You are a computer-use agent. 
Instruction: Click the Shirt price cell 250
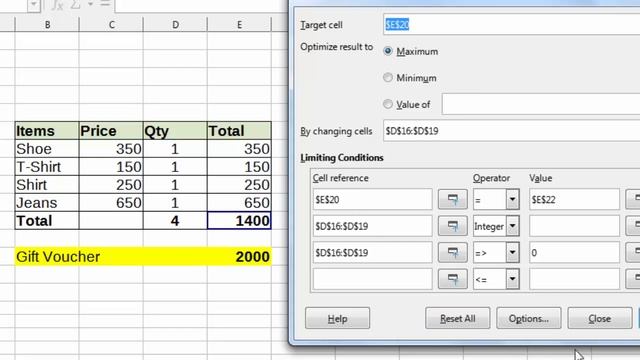tap(111, 185)
